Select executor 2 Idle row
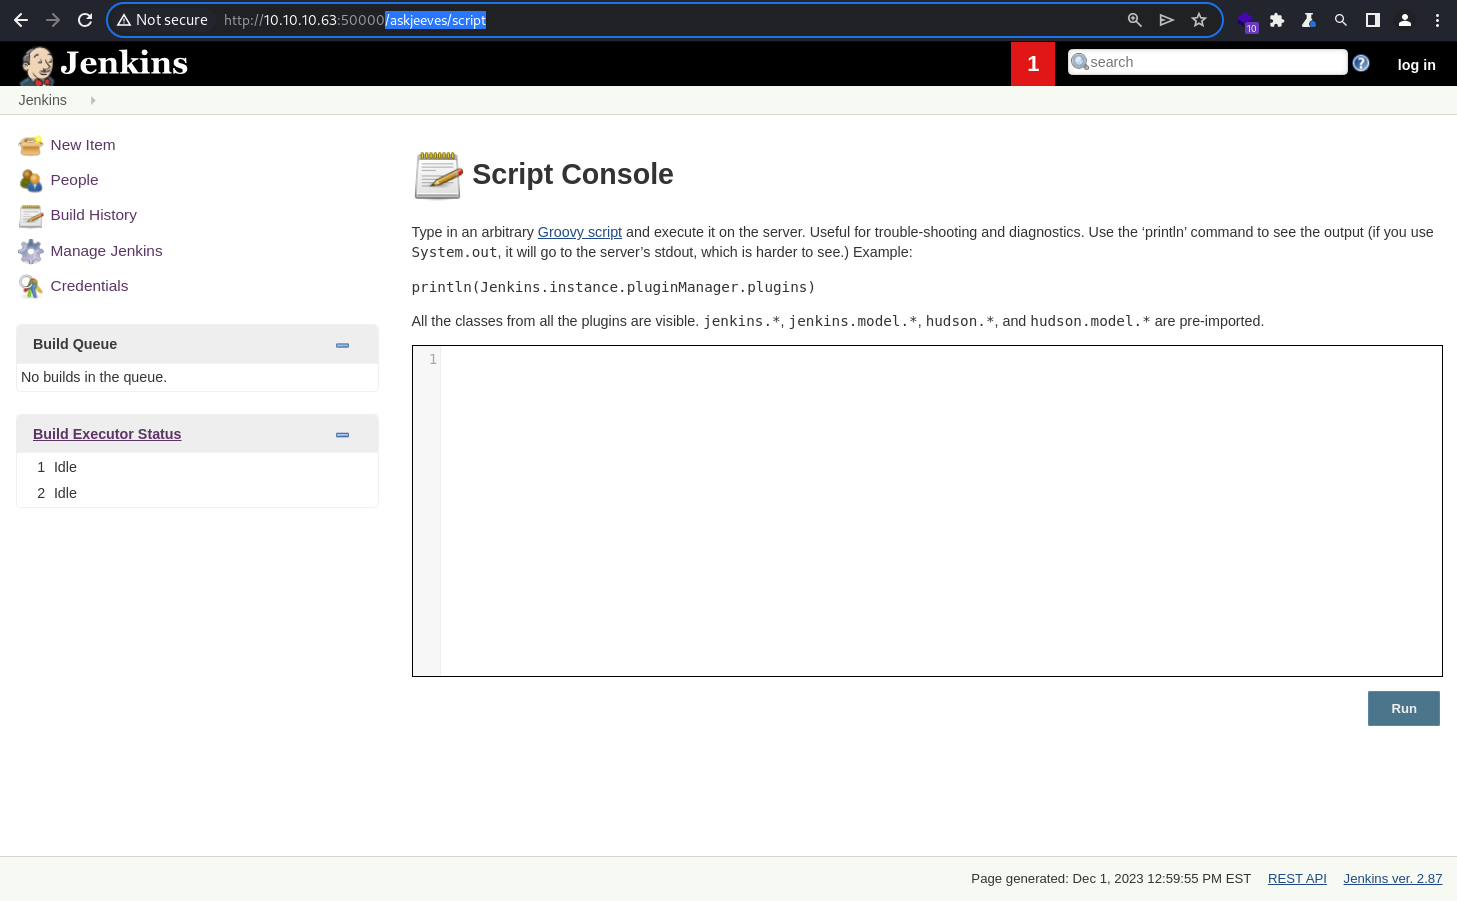Screen dimensions: 1457x901 [197, 493]
